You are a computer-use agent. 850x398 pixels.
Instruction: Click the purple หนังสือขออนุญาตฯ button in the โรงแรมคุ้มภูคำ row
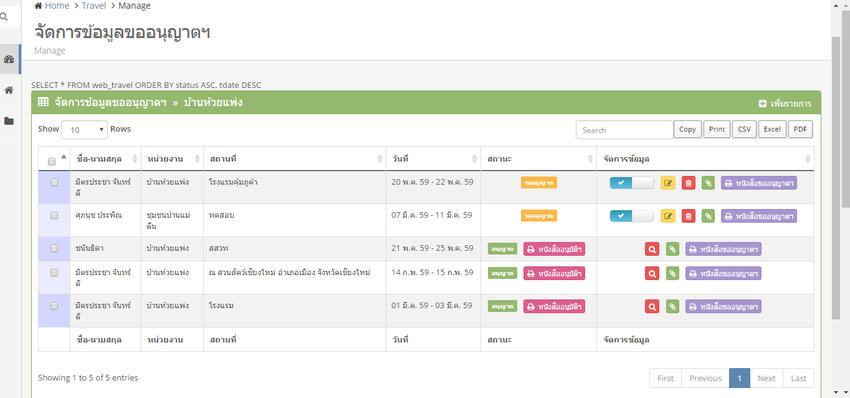tap(759, 183)
